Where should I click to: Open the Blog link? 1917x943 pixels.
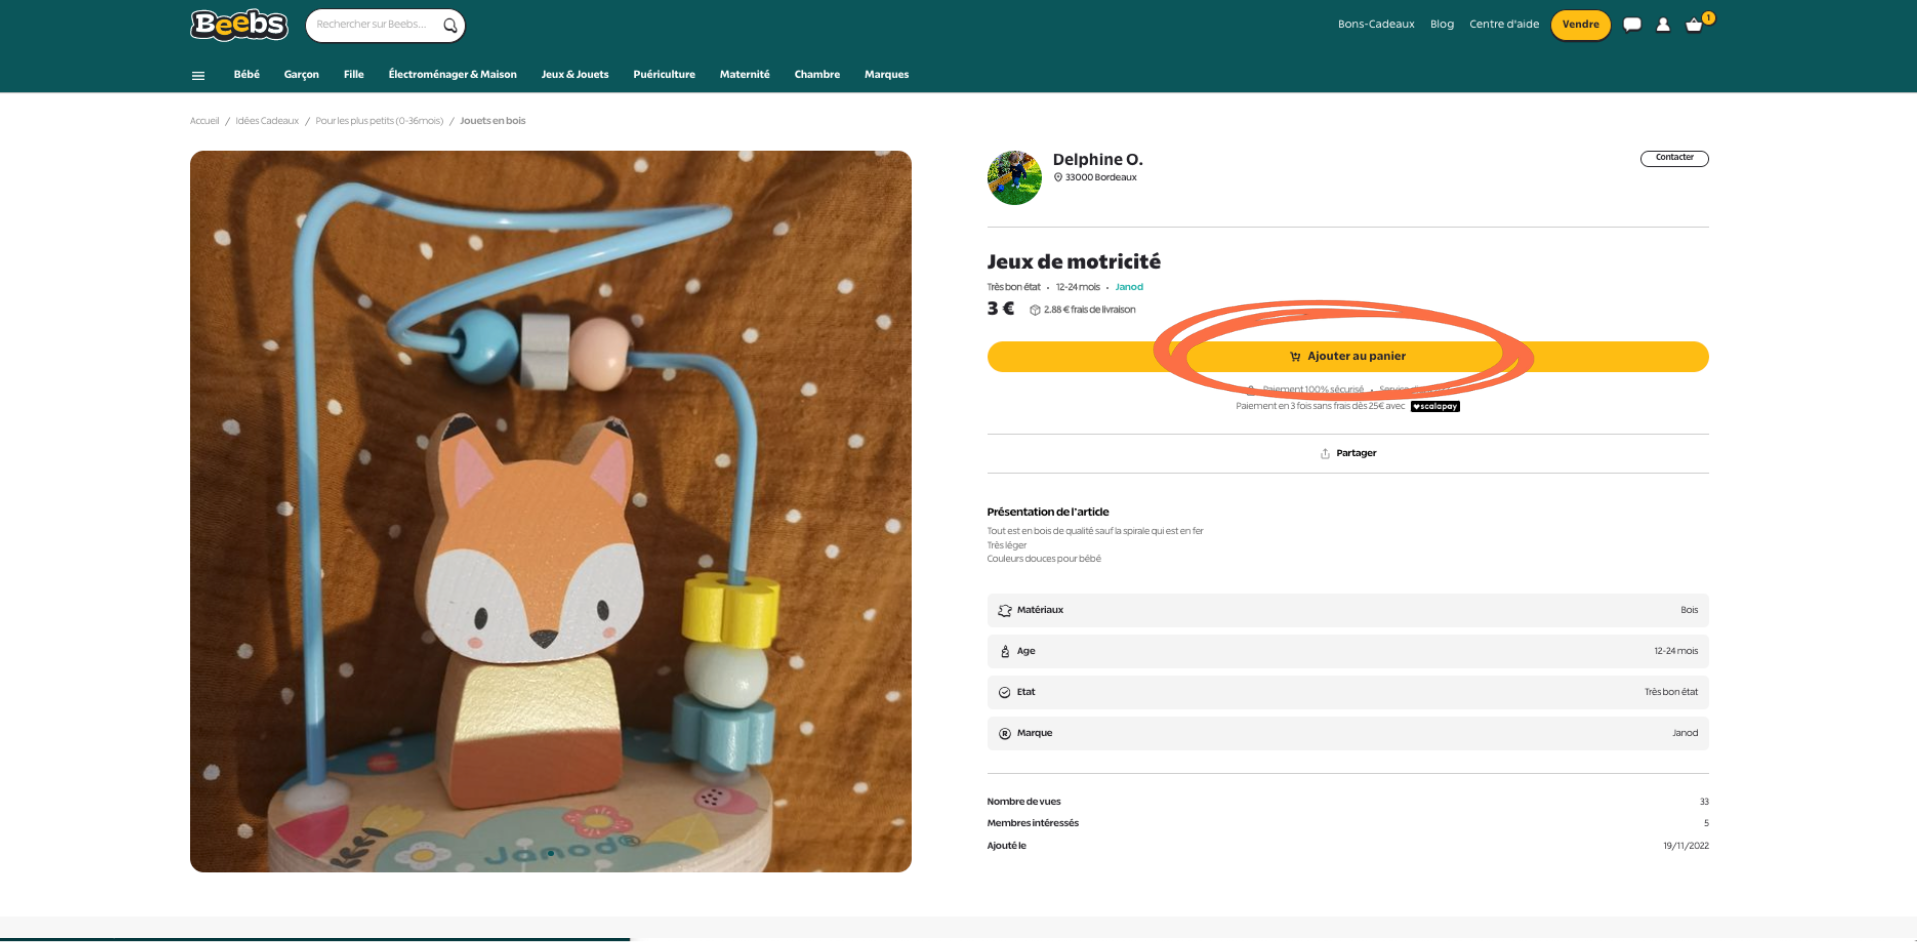click(x=1442, y=24)
